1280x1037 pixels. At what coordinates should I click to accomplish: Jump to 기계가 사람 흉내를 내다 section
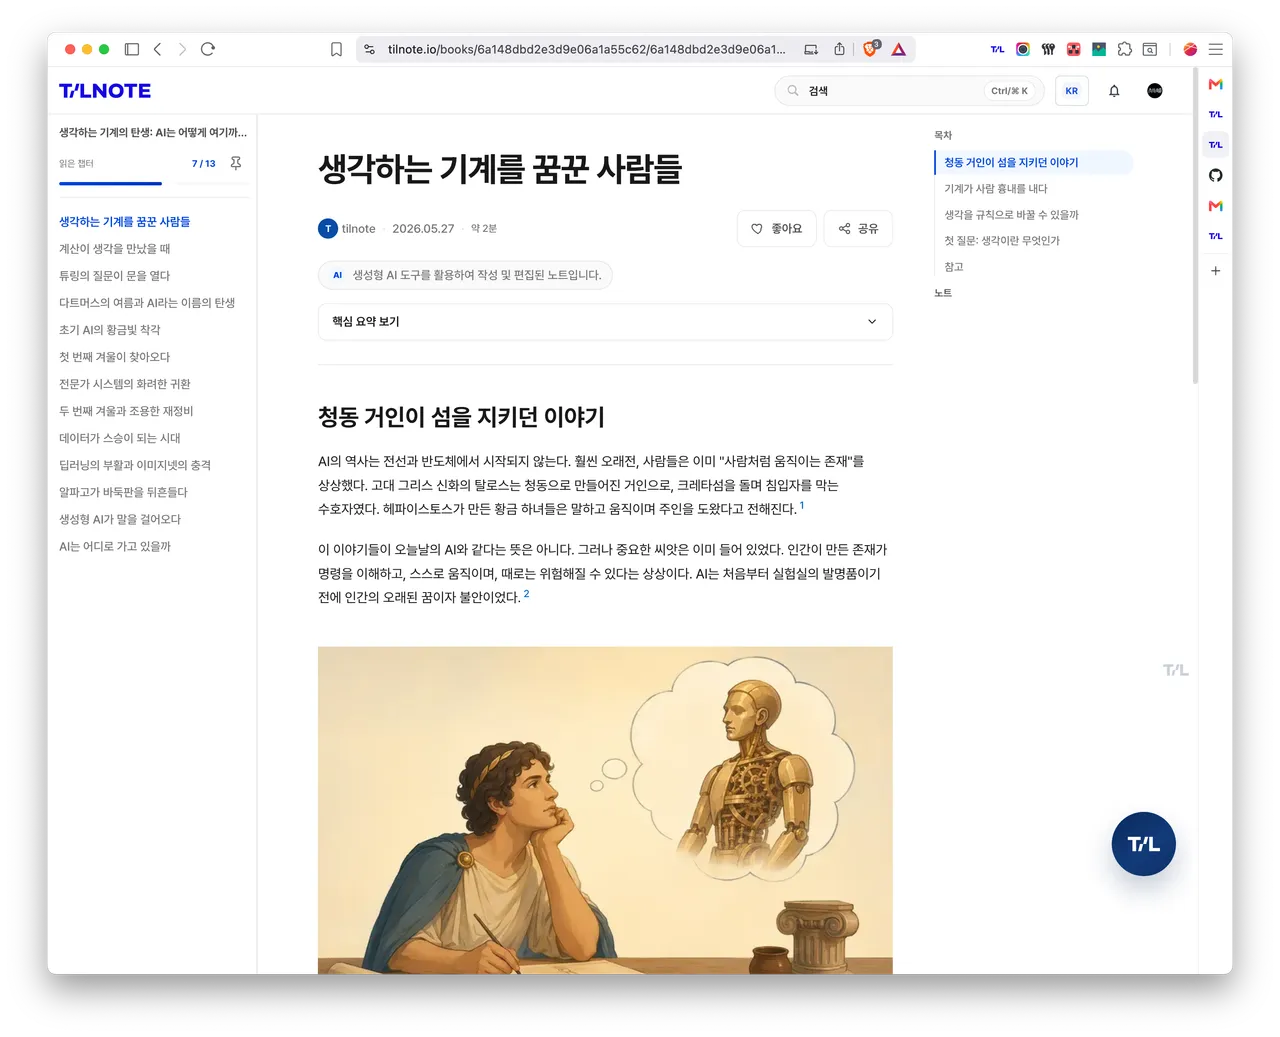(996, 188)
